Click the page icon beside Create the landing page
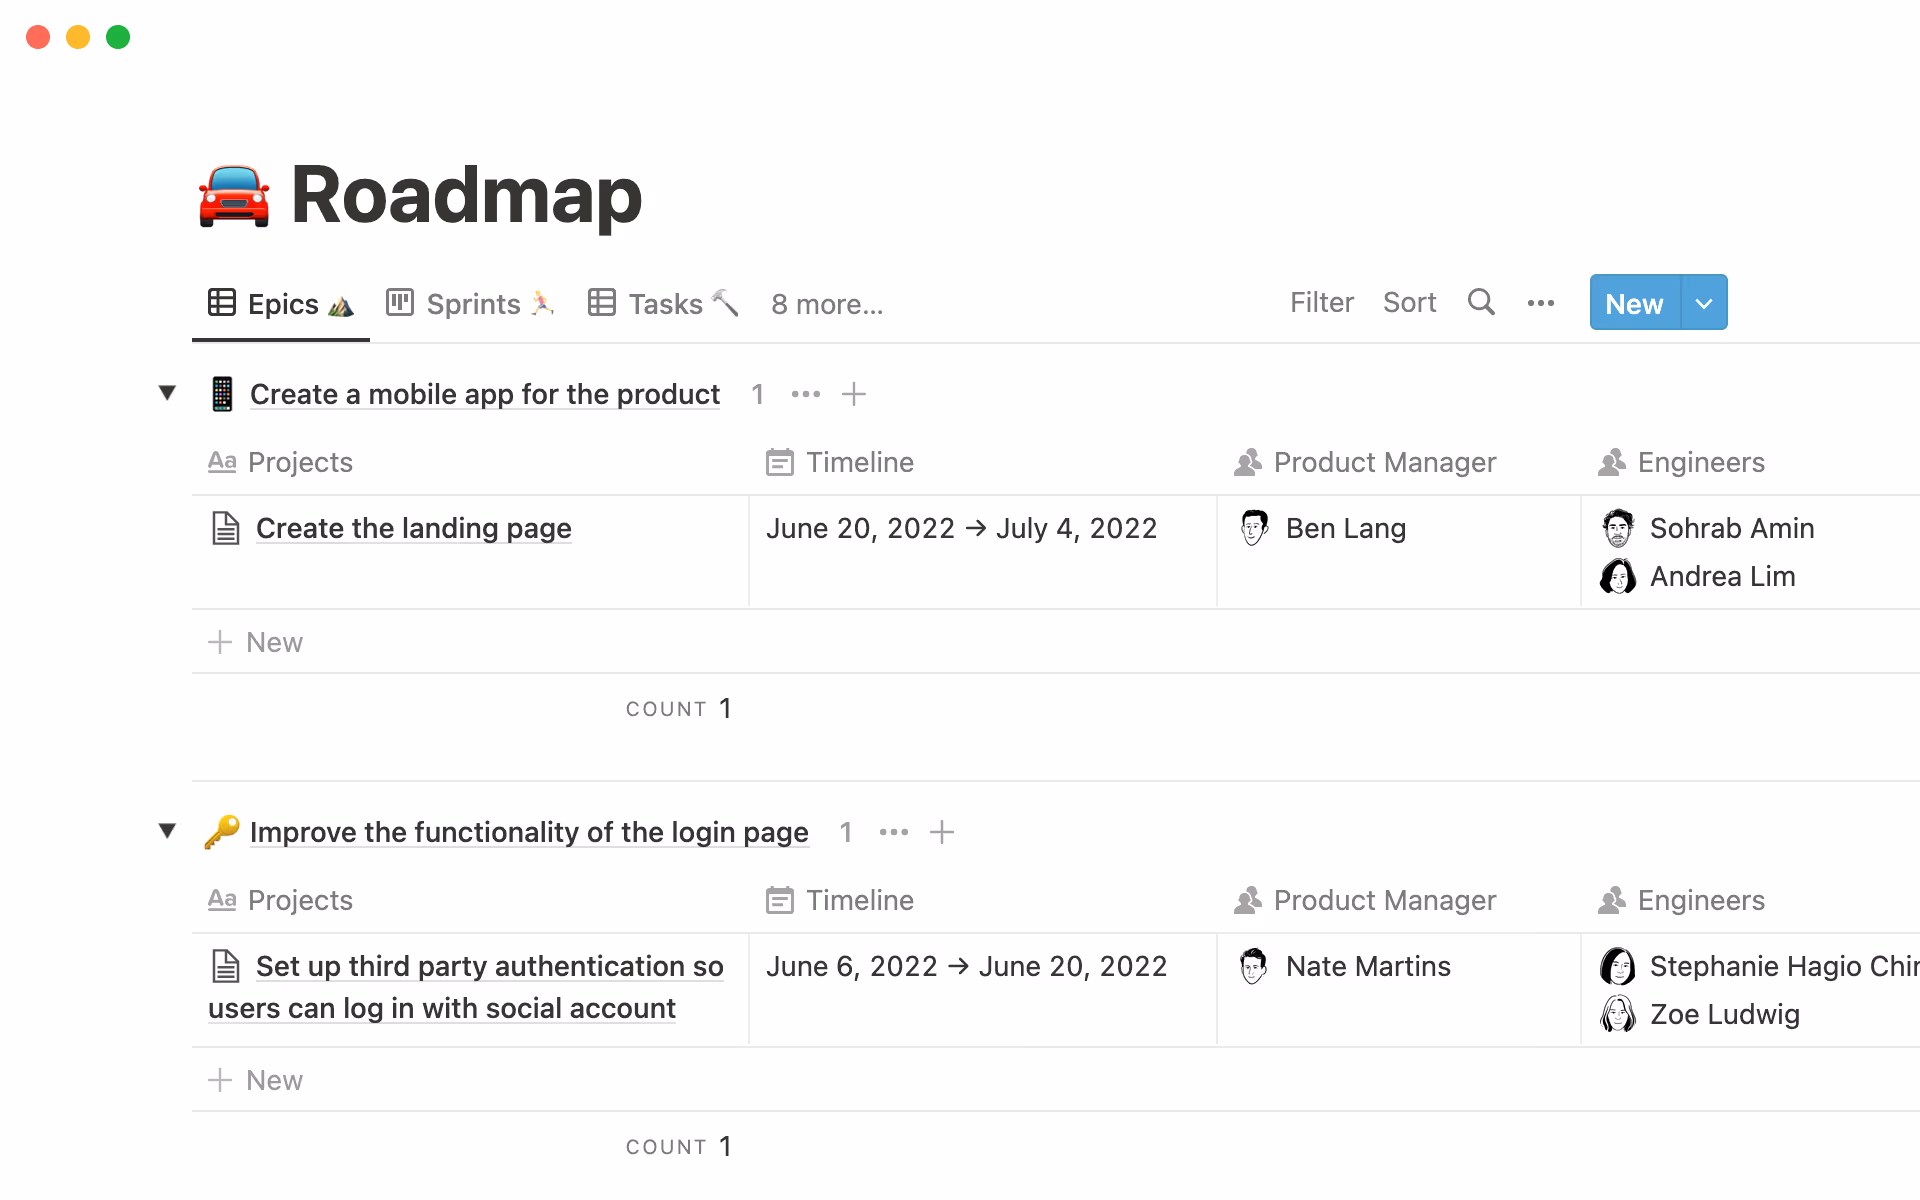Viewport: 1920px width, 1200px height. pos(225,527)
